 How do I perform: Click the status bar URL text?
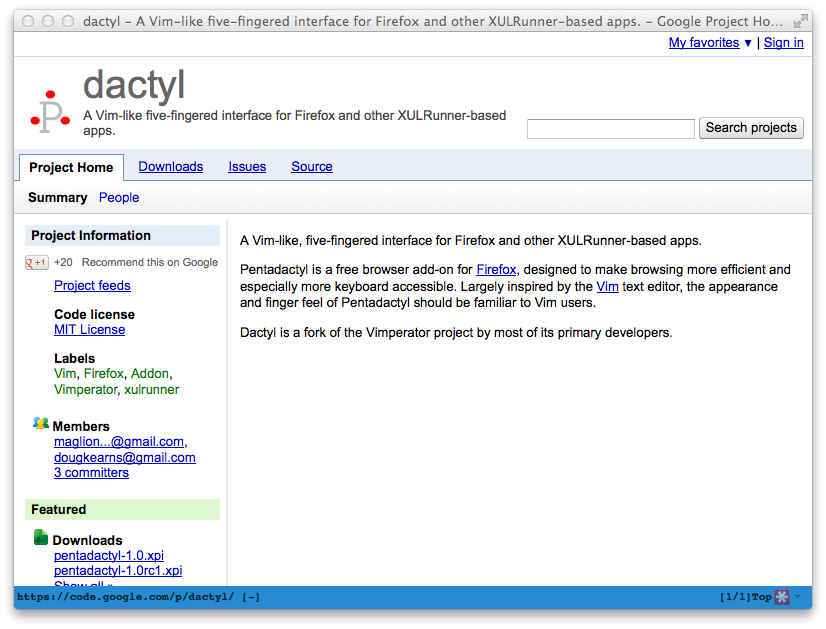(125, 597)
